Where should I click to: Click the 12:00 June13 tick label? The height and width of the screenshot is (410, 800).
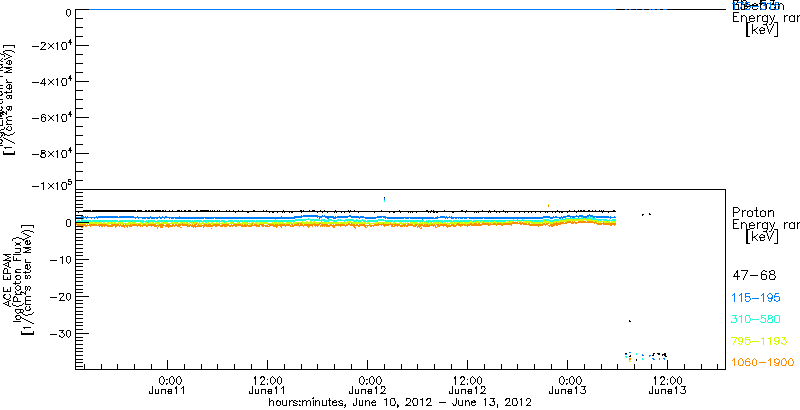click(x=667, y=385)
